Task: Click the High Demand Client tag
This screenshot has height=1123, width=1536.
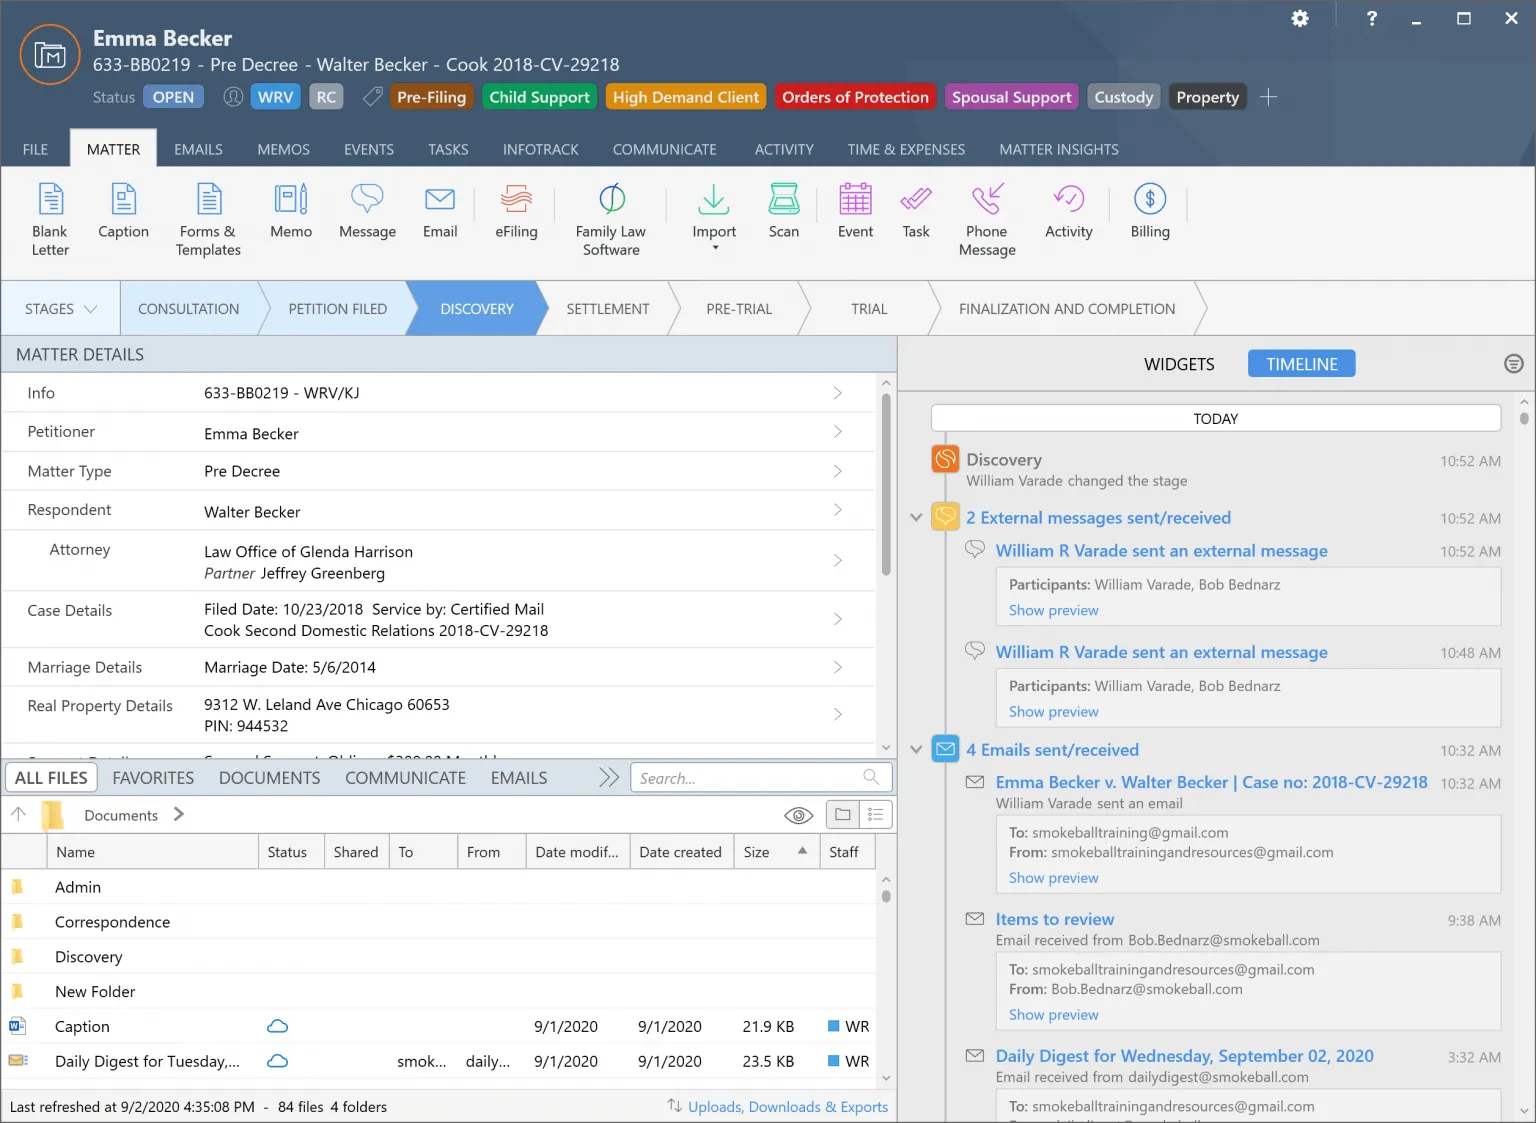Action: click(x=685, y=97)
